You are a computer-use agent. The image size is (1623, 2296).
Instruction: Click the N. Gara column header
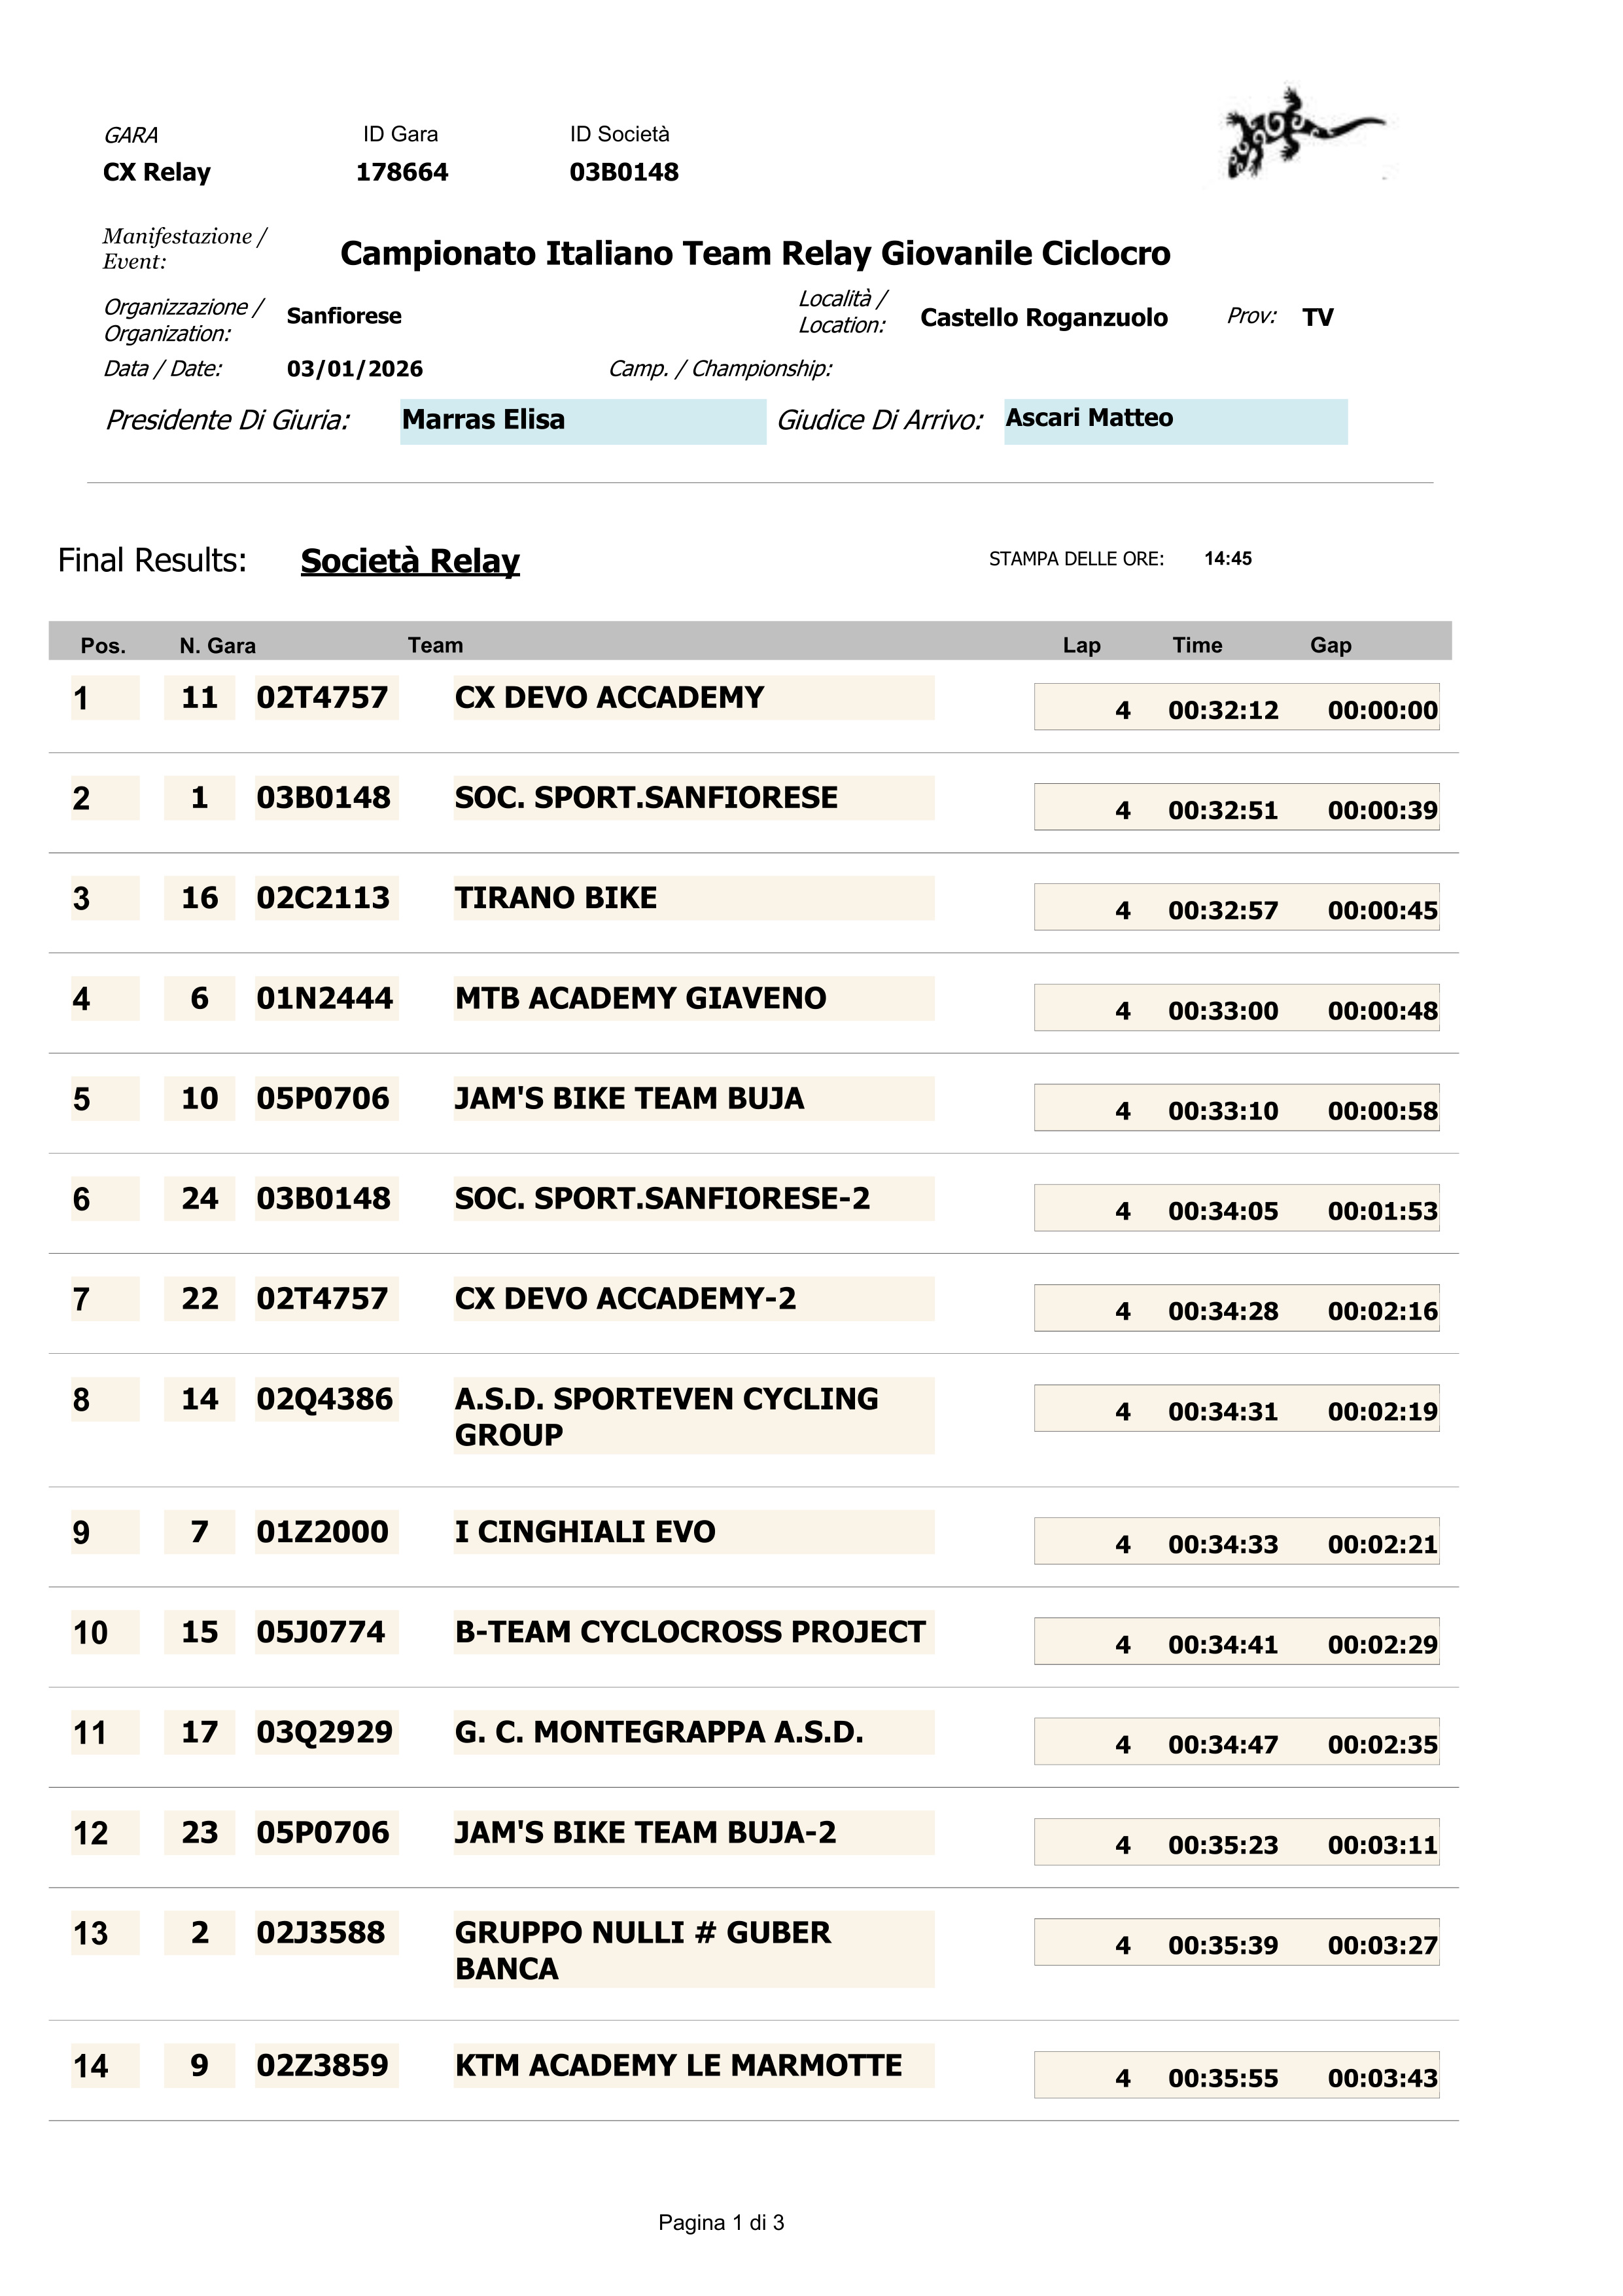pyautogui.click(x=217, y=646)
